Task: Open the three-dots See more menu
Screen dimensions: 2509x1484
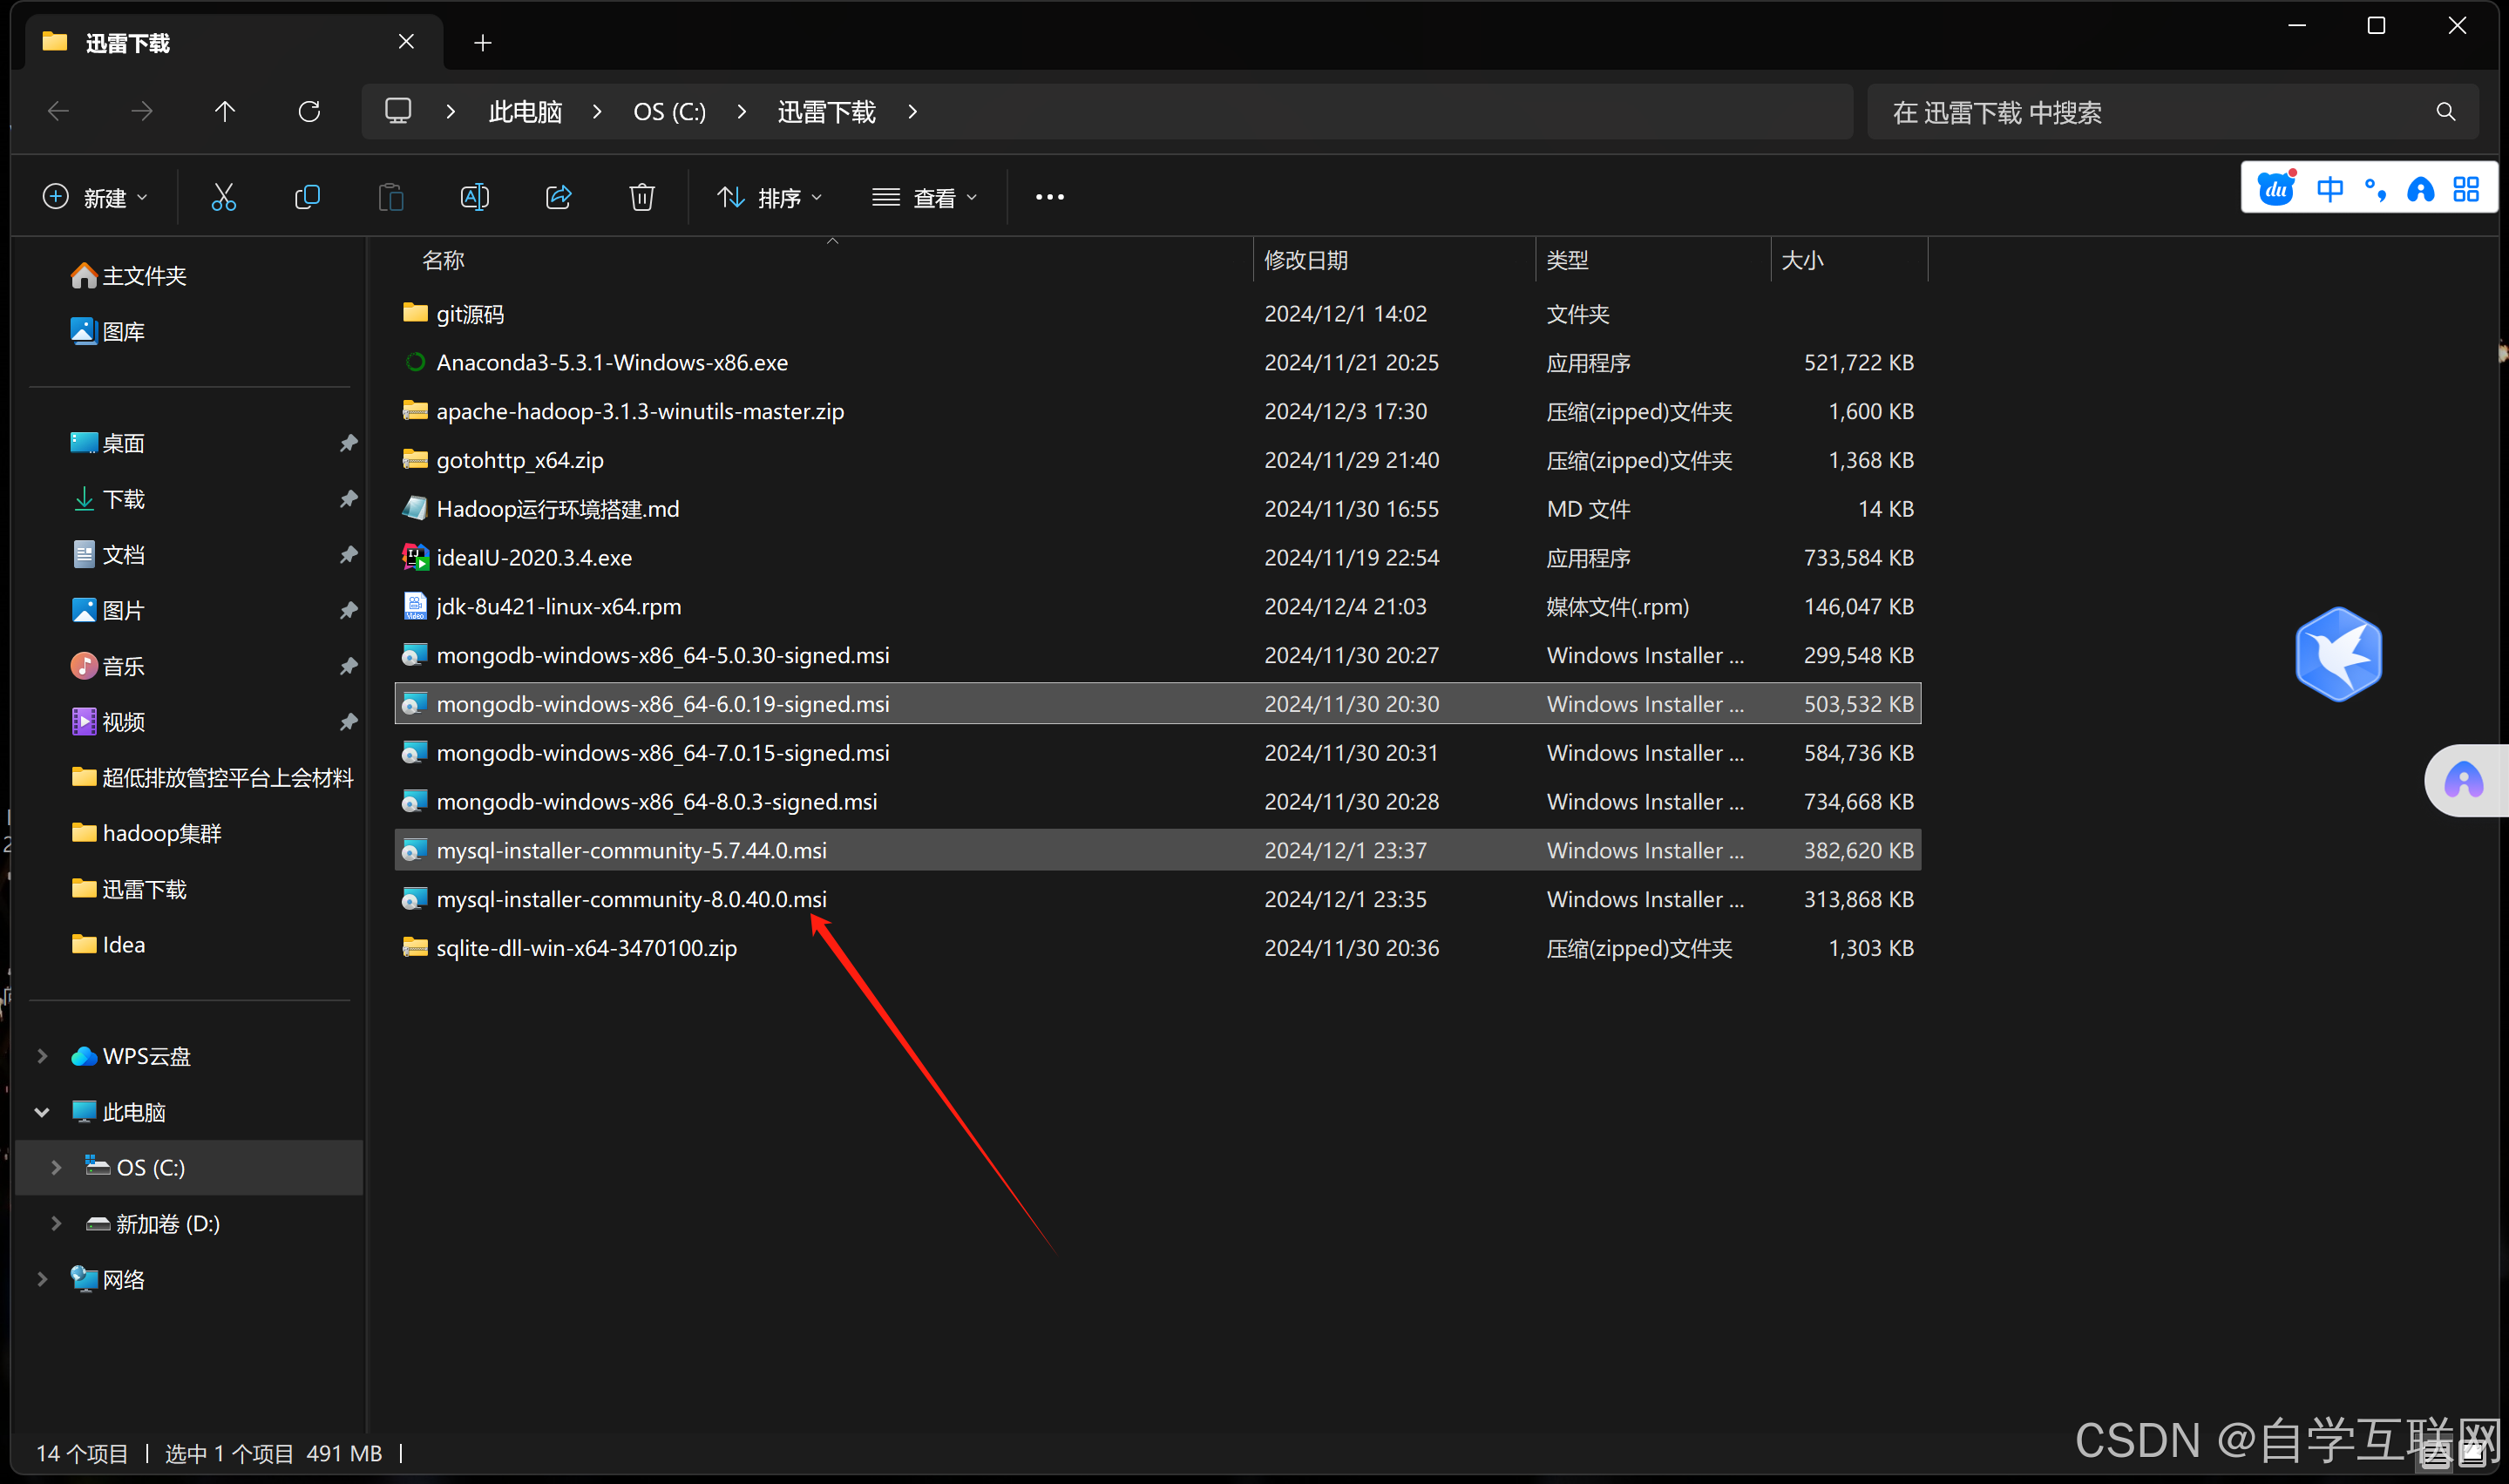Action: [x=1049, y=197]
